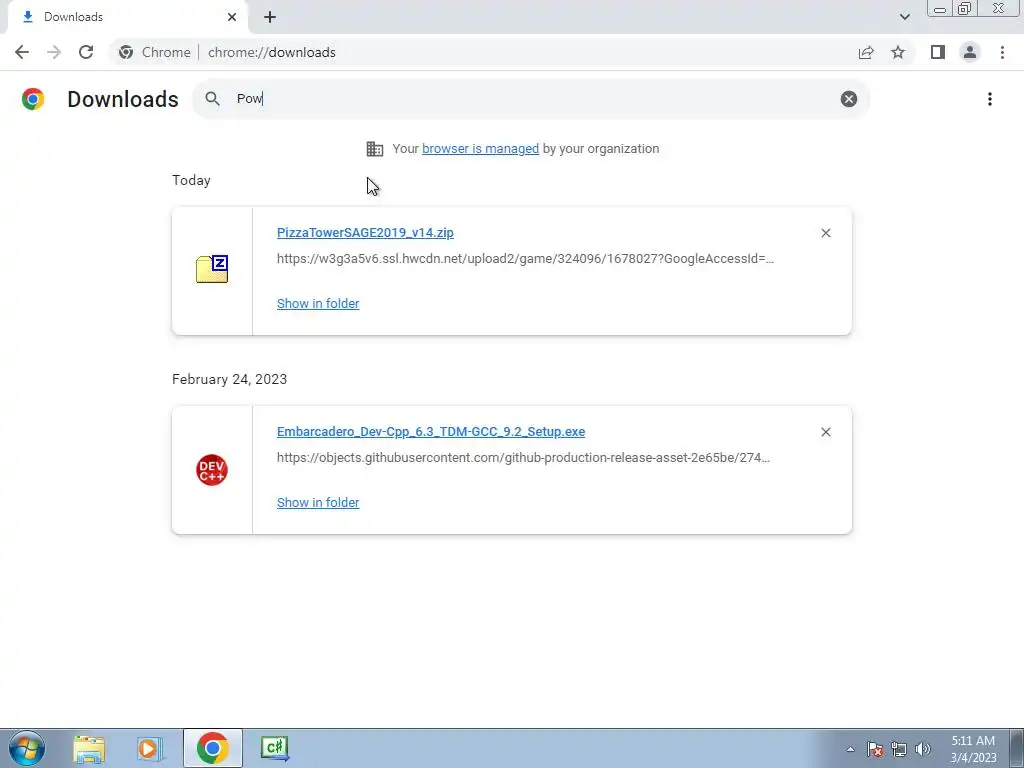The height and width of the screenshot is (768, 1024).
Task: Open Embarcadero_Dev-Cpp setup exe link
Action: [x=431, y=432]
